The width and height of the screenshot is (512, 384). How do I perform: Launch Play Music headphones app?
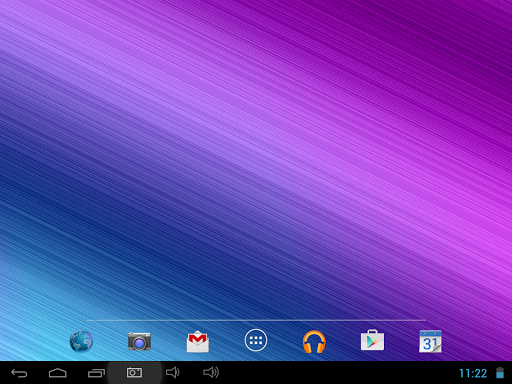[314, 341]
